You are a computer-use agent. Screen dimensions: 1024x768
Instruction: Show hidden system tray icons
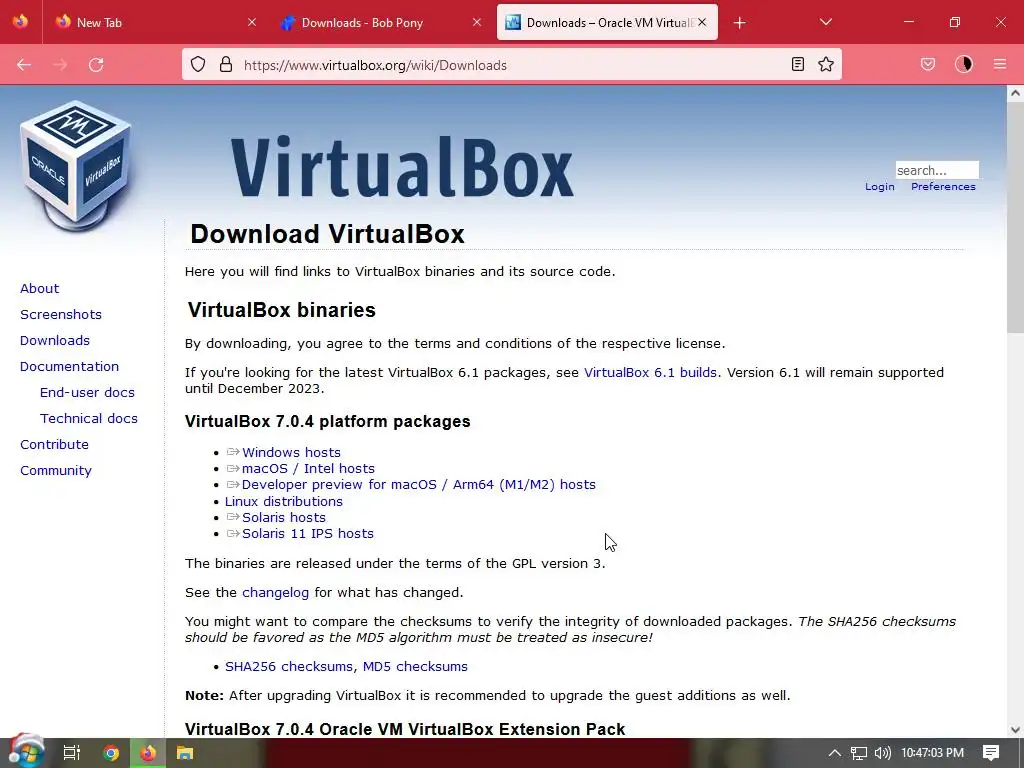[834, 753]
